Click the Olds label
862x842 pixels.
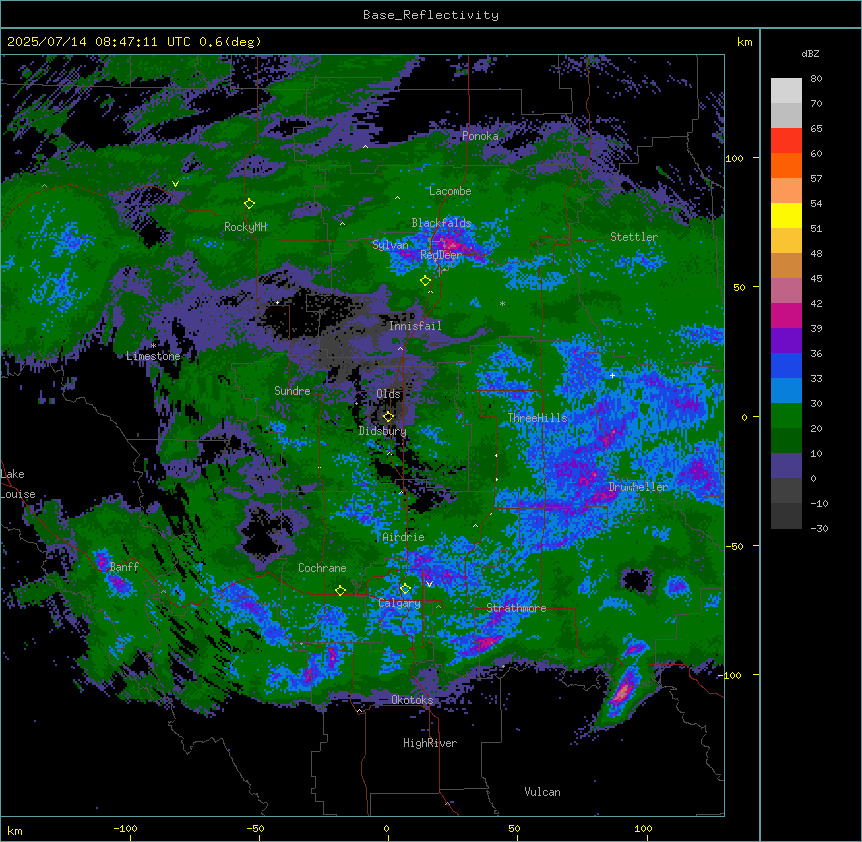coord(388,394)
